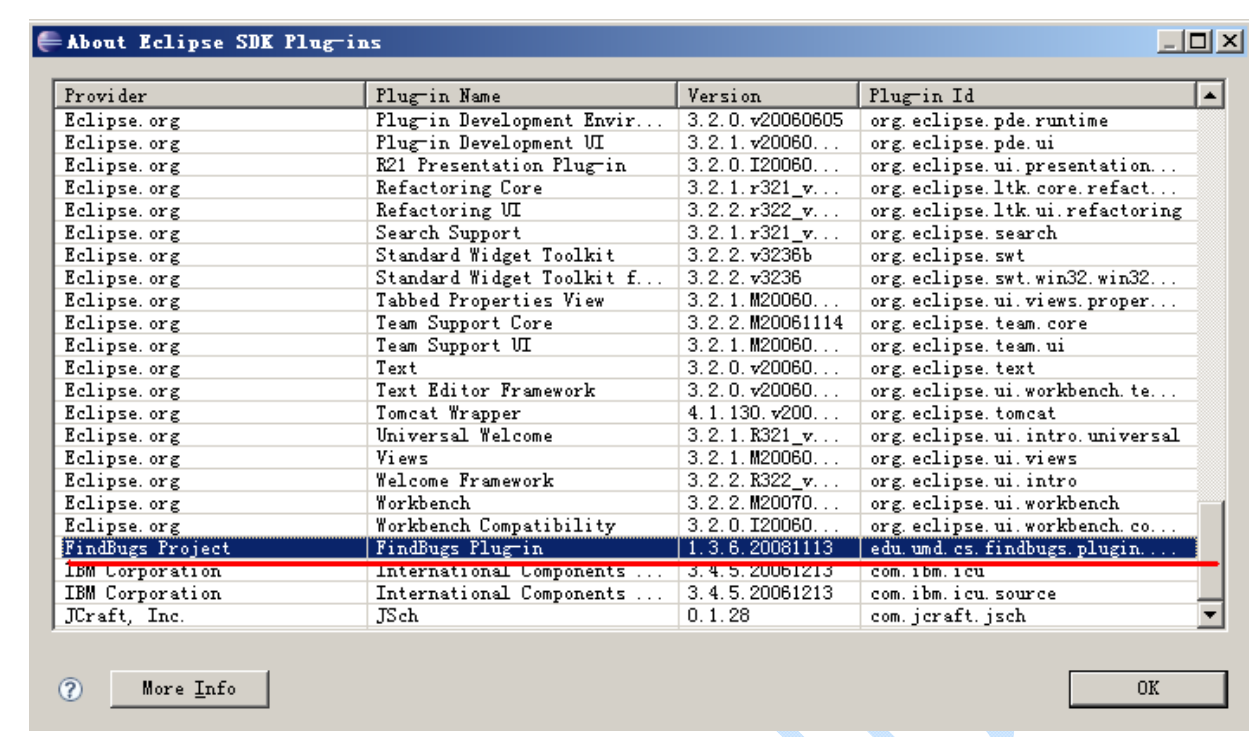Click the org.eclipse.tomcat plug-in id
This screenshot has width=1252, height=737.
click(963, 413)
